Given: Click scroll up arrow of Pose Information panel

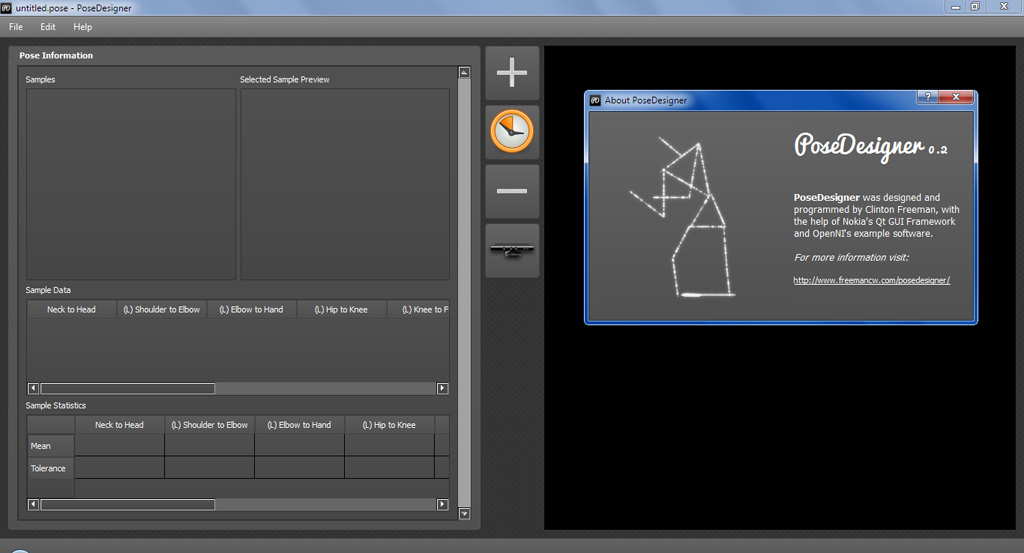Looking at the screenshot, I should [464, 72].
